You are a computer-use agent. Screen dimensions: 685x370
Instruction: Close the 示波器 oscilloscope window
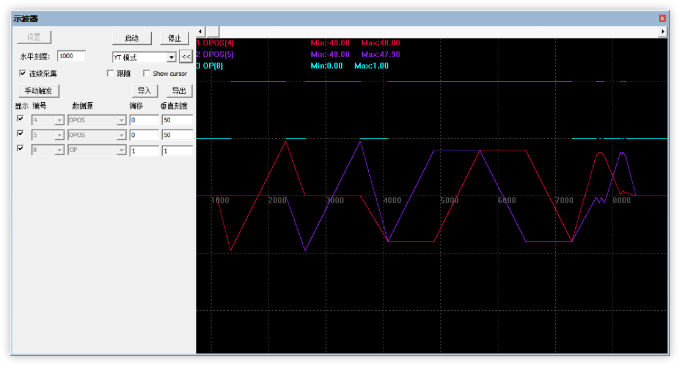click(x=662, y=18)
